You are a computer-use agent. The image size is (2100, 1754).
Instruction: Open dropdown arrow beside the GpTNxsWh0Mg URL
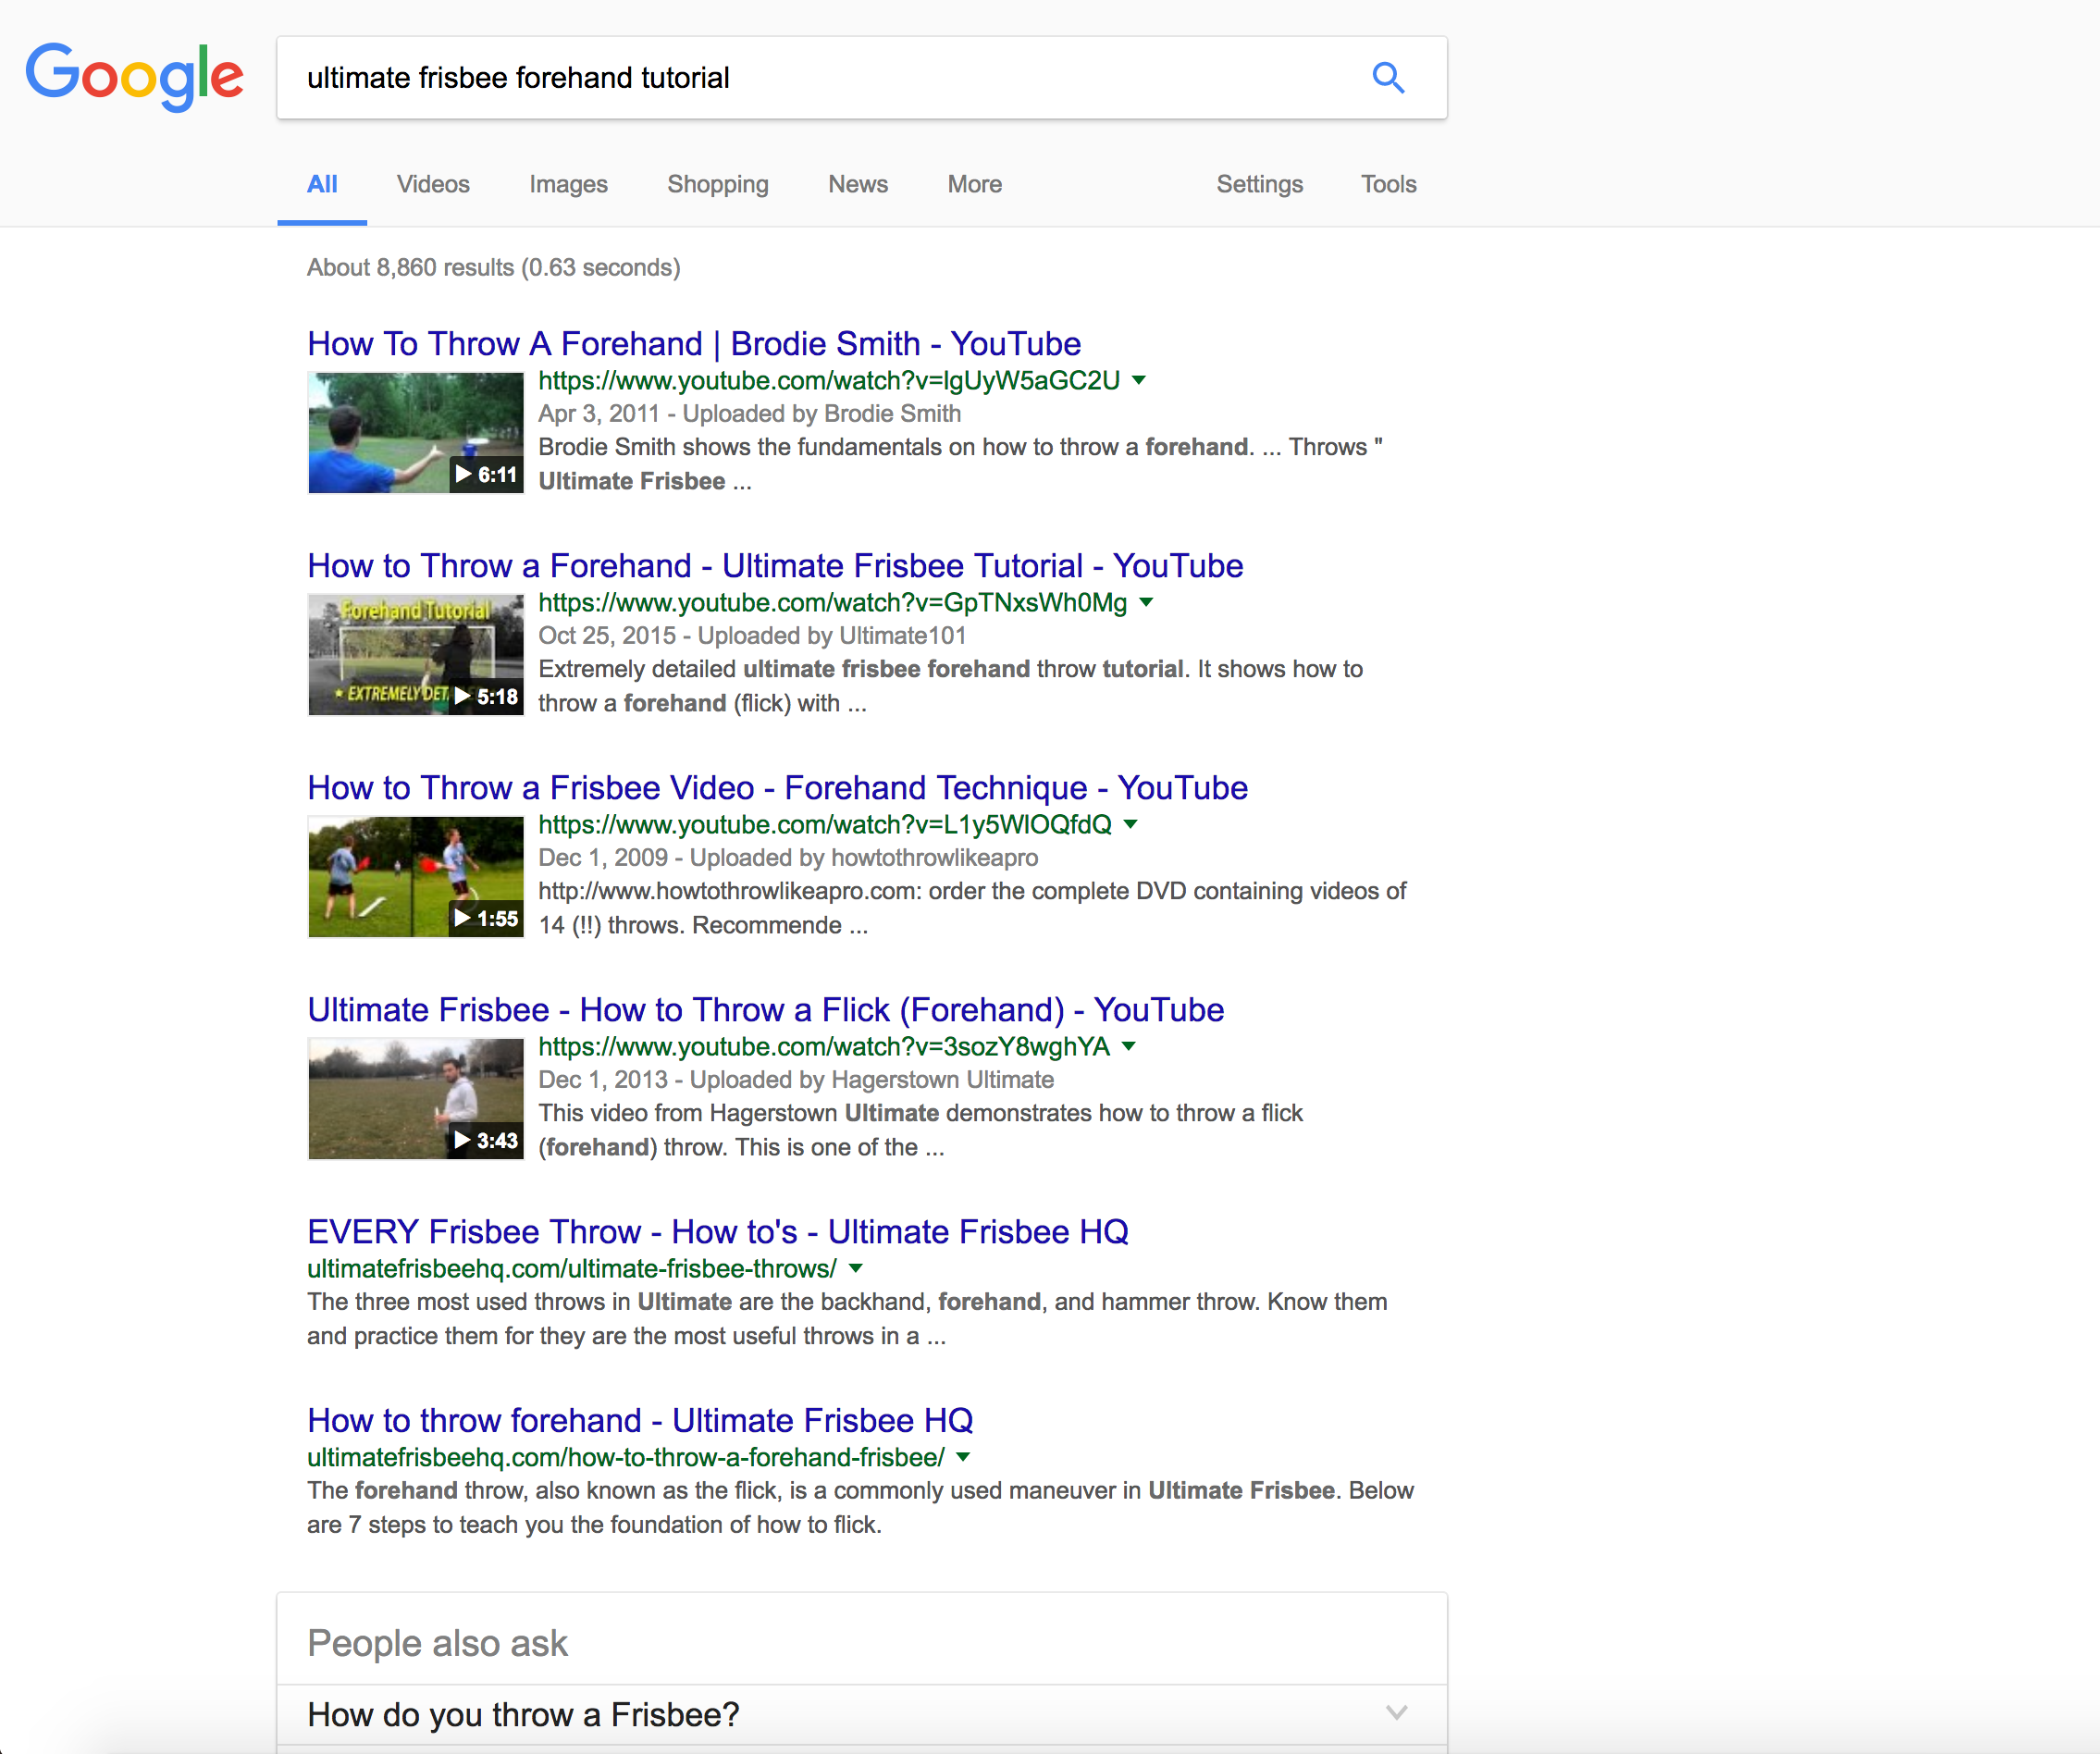(1146, 602)
